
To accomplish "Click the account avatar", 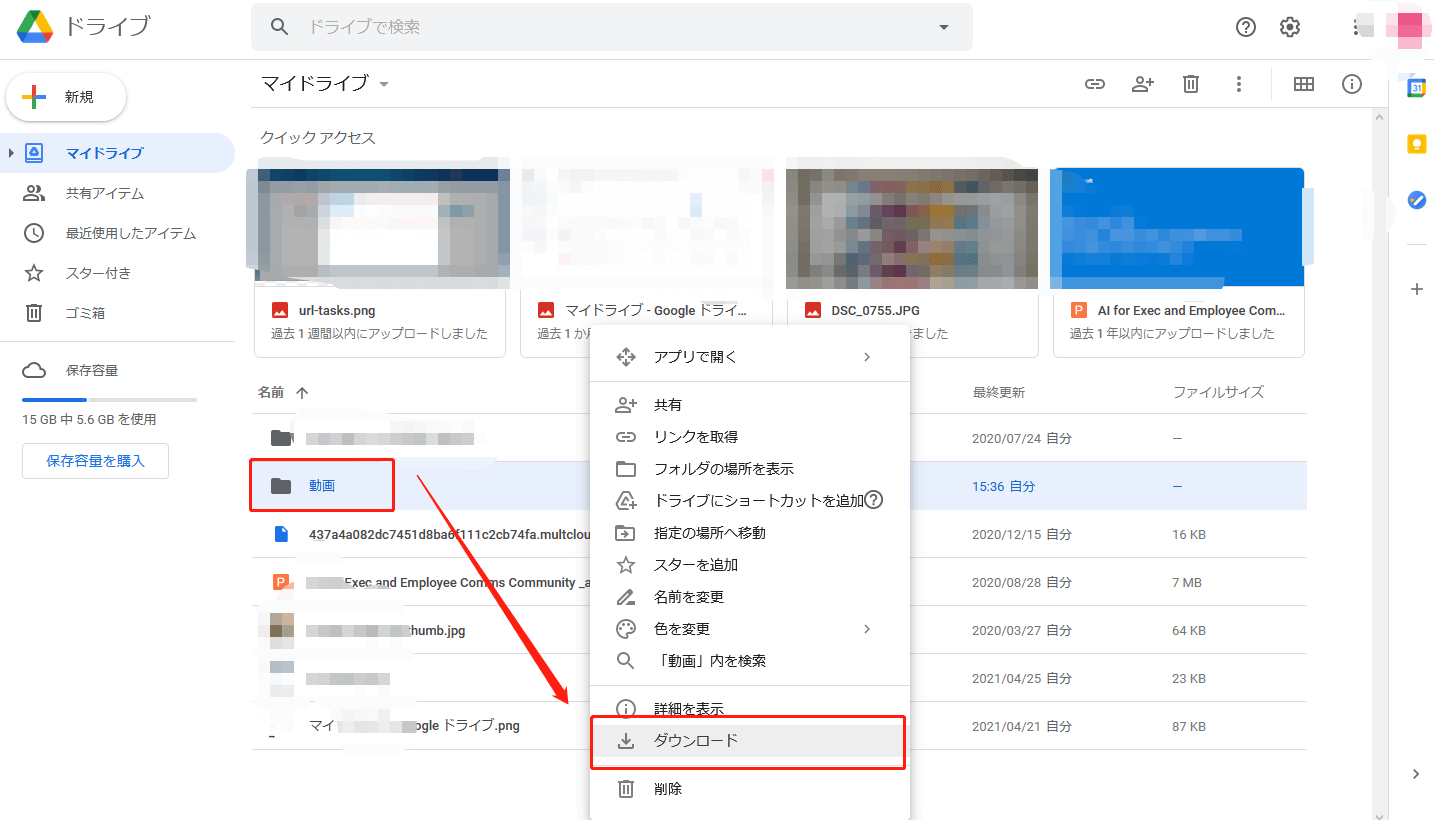I will tap(1408, 27).
